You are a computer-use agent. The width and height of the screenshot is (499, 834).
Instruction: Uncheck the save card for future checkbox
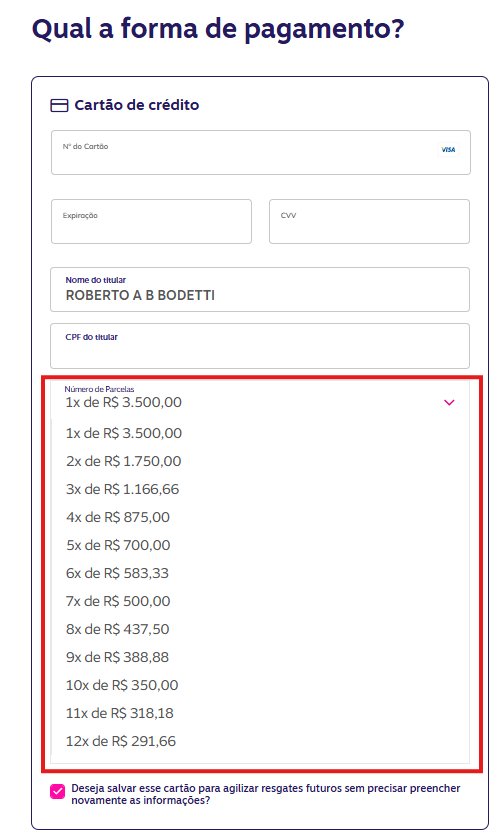tap(57, 791)
